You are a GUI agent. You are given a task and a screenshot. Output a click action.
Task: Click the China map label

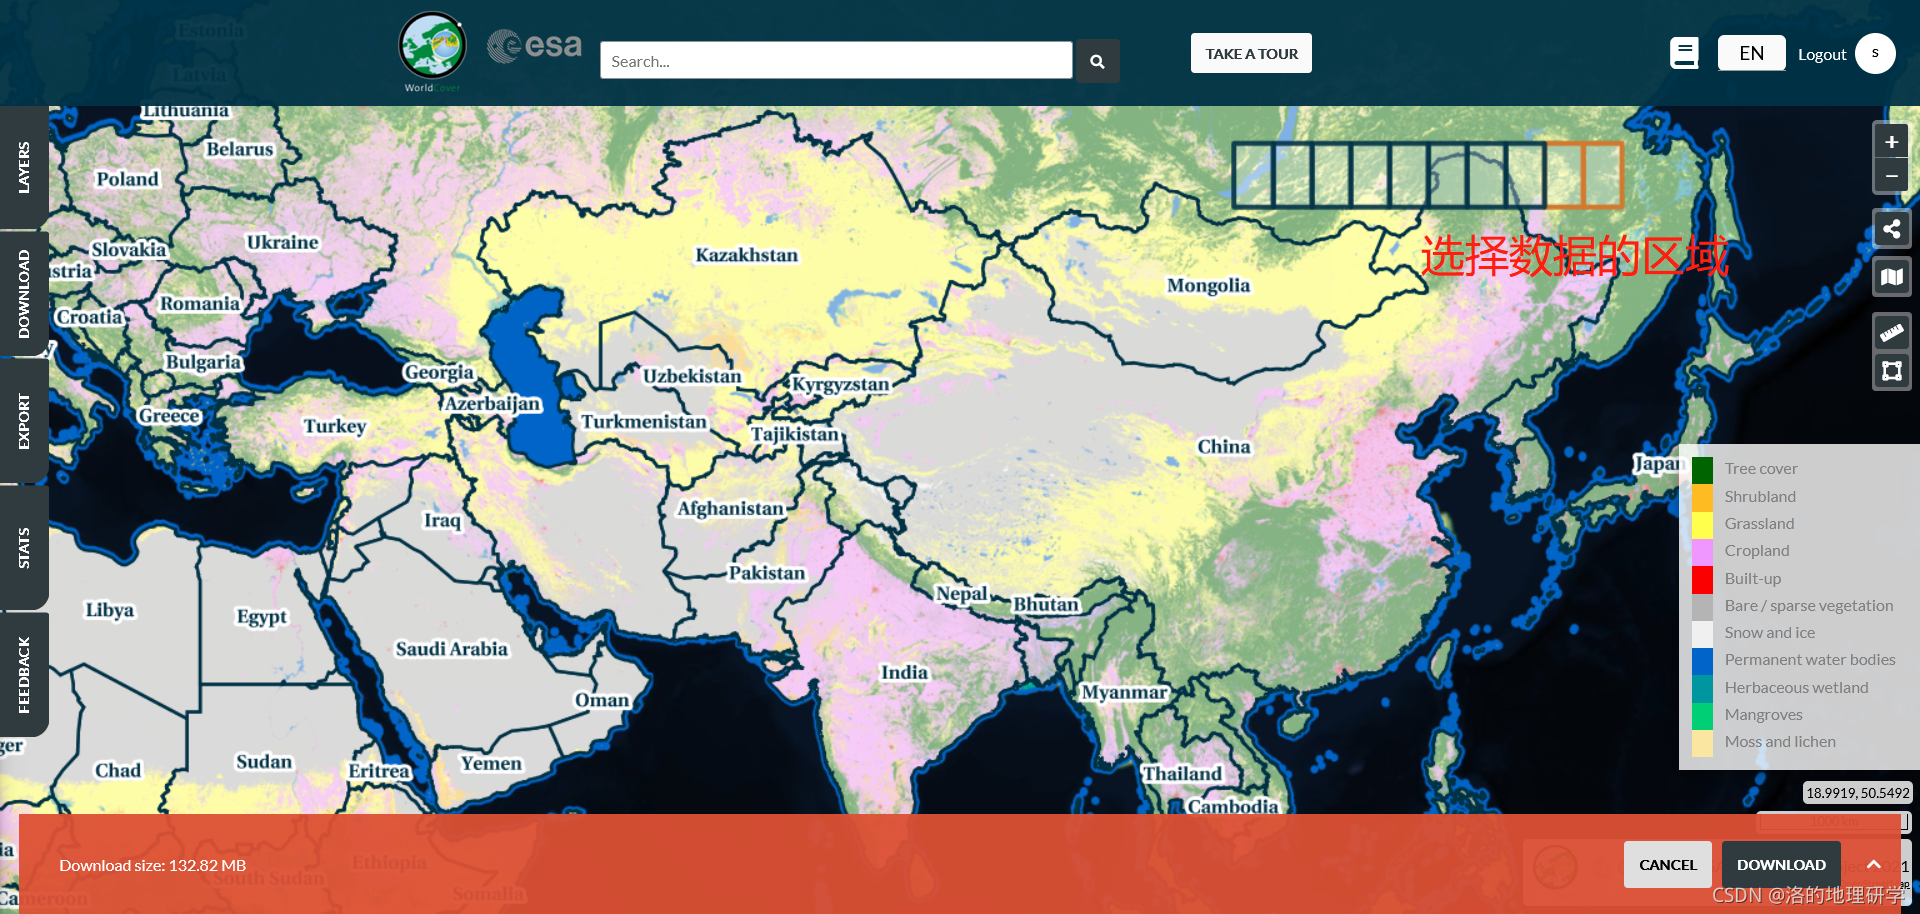[1224, 447]
